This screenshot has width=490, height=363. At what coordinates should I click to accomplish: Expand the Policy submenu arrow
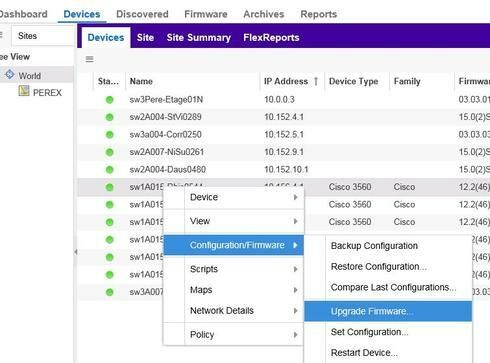[x=295, y=335]
